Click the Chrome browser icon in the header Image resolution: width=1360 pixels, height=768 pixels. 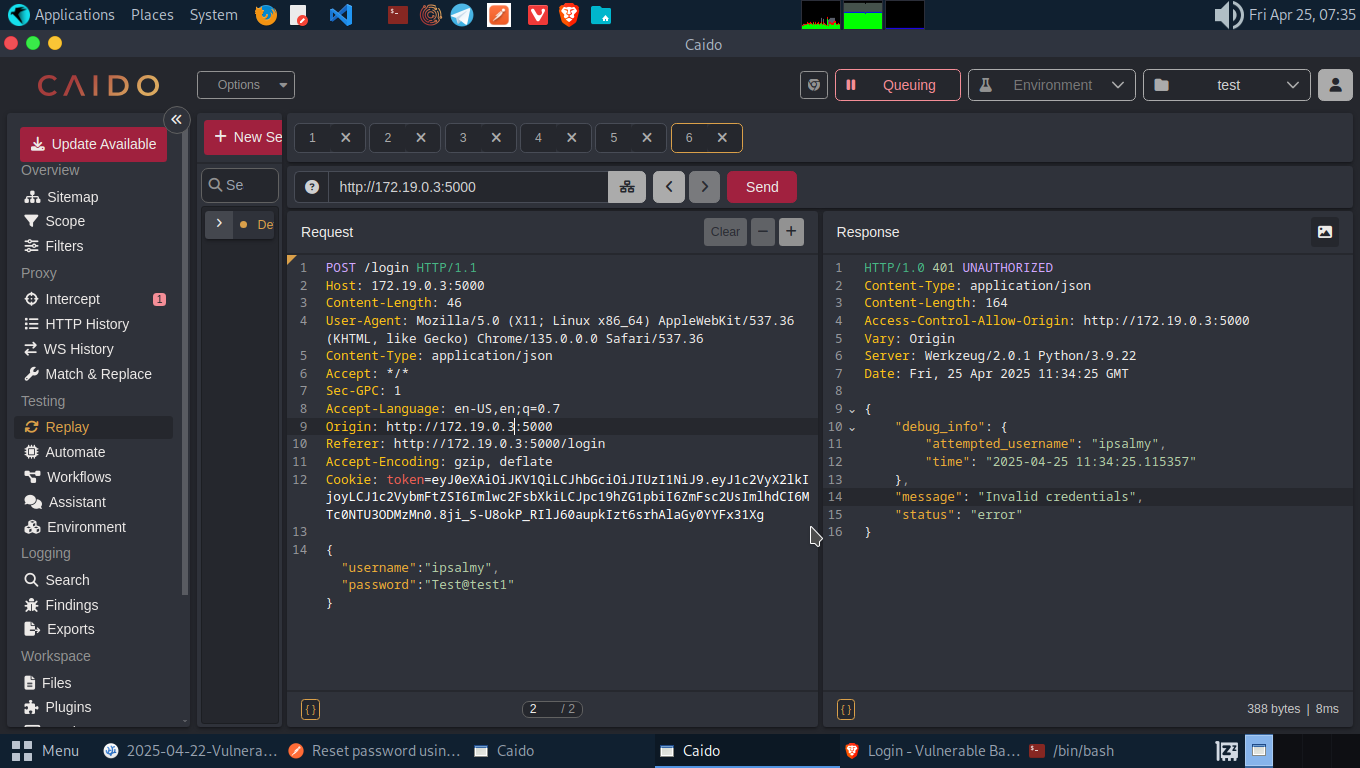[814, 85]
